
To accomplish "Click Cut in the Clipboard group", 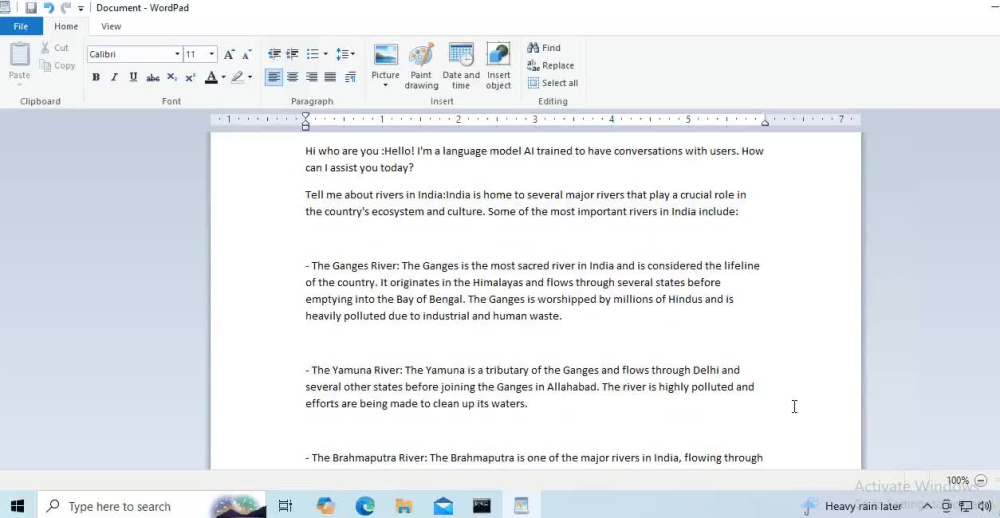I will 55,48.
